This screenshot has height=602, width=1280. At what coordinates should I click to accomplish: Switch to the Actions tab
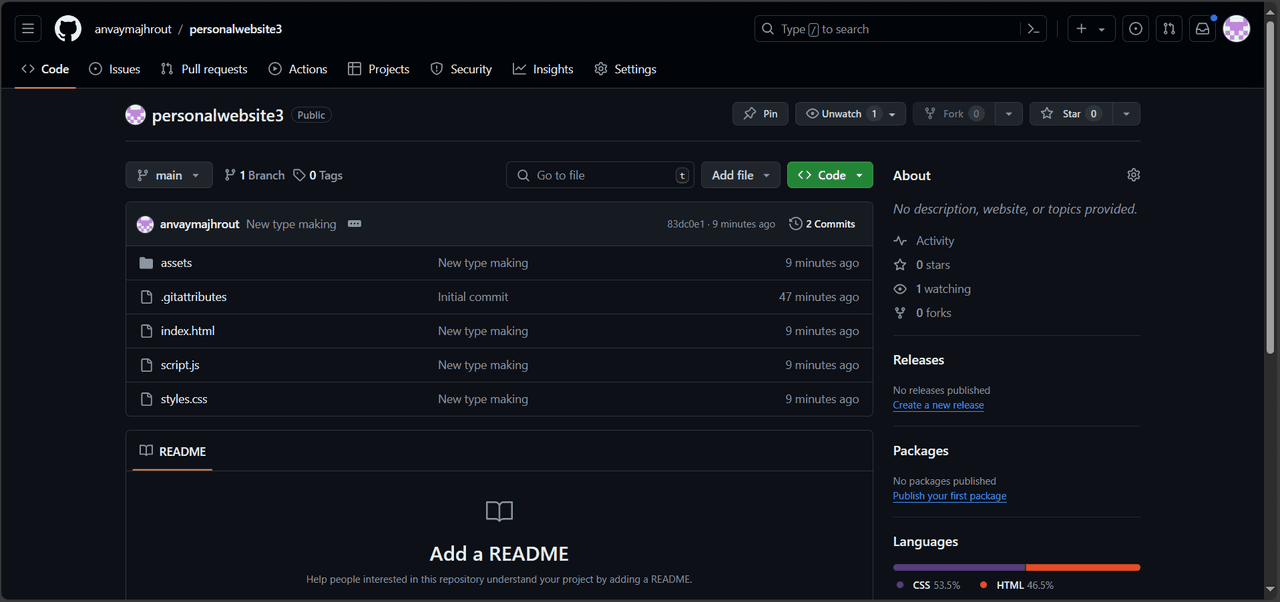point(298,69)
